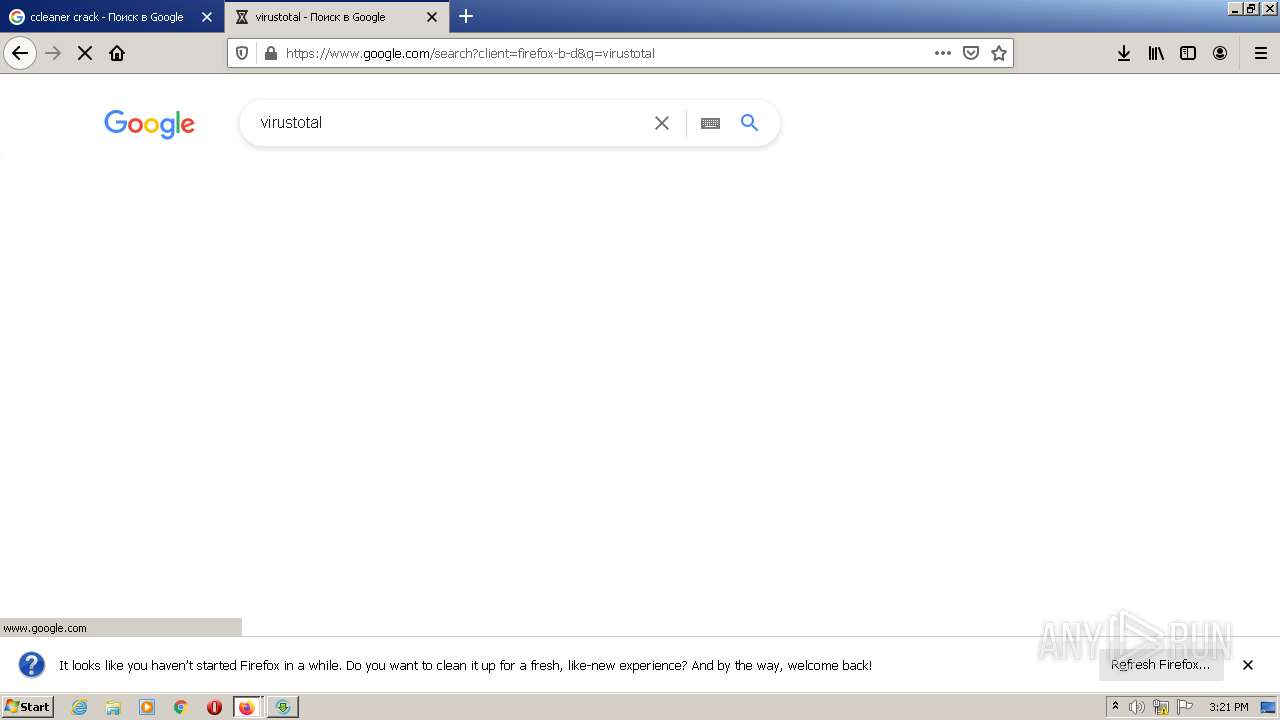Open the Downloads panel
The image size is (1280, 720).
[x=1124, y=53]
